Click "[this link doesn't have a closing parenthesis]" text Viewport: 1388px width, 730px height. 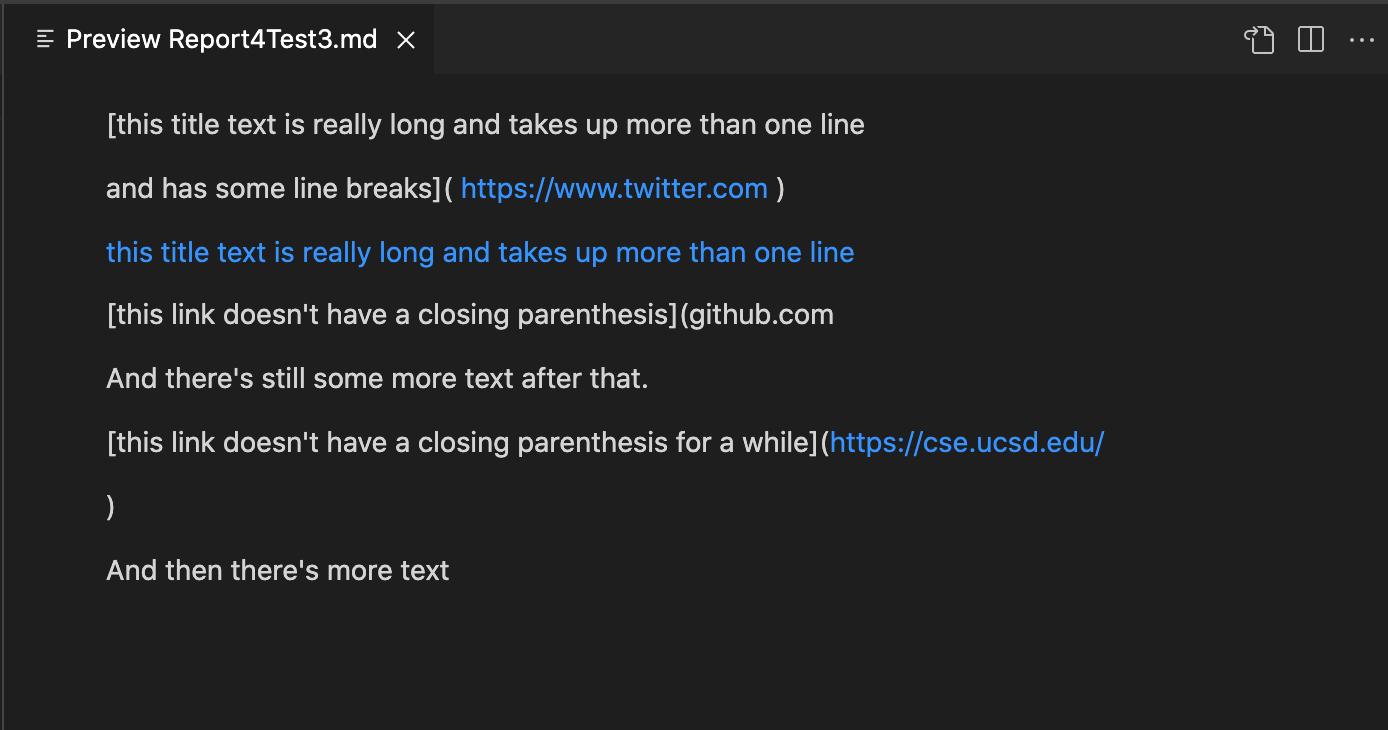coord(392,316)
